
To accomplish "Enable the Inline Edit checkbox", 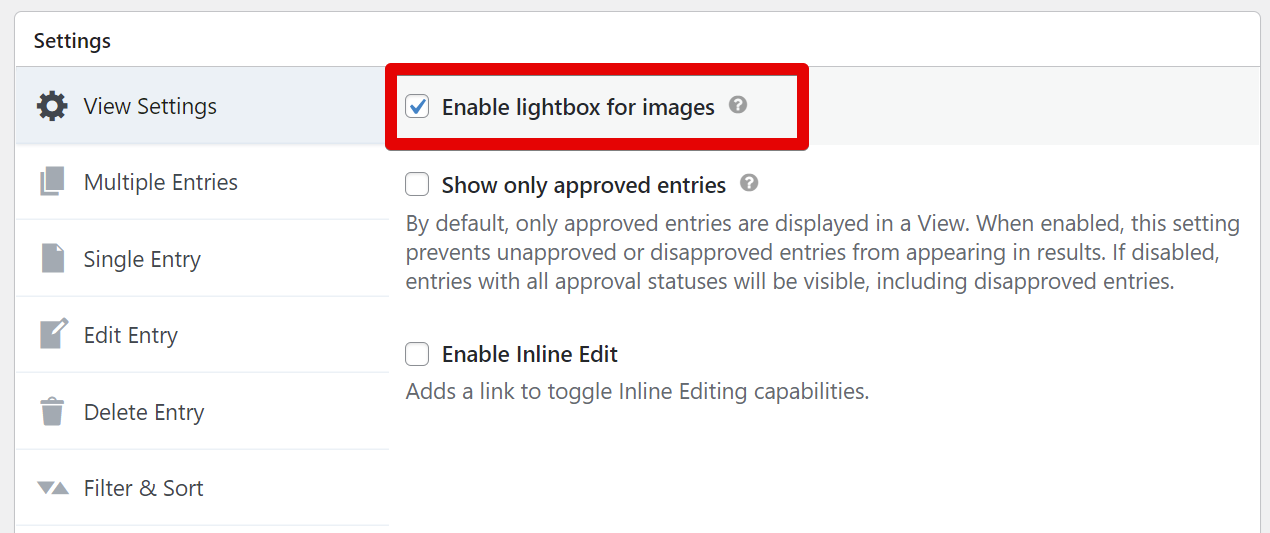I will [x=417, y=354].
